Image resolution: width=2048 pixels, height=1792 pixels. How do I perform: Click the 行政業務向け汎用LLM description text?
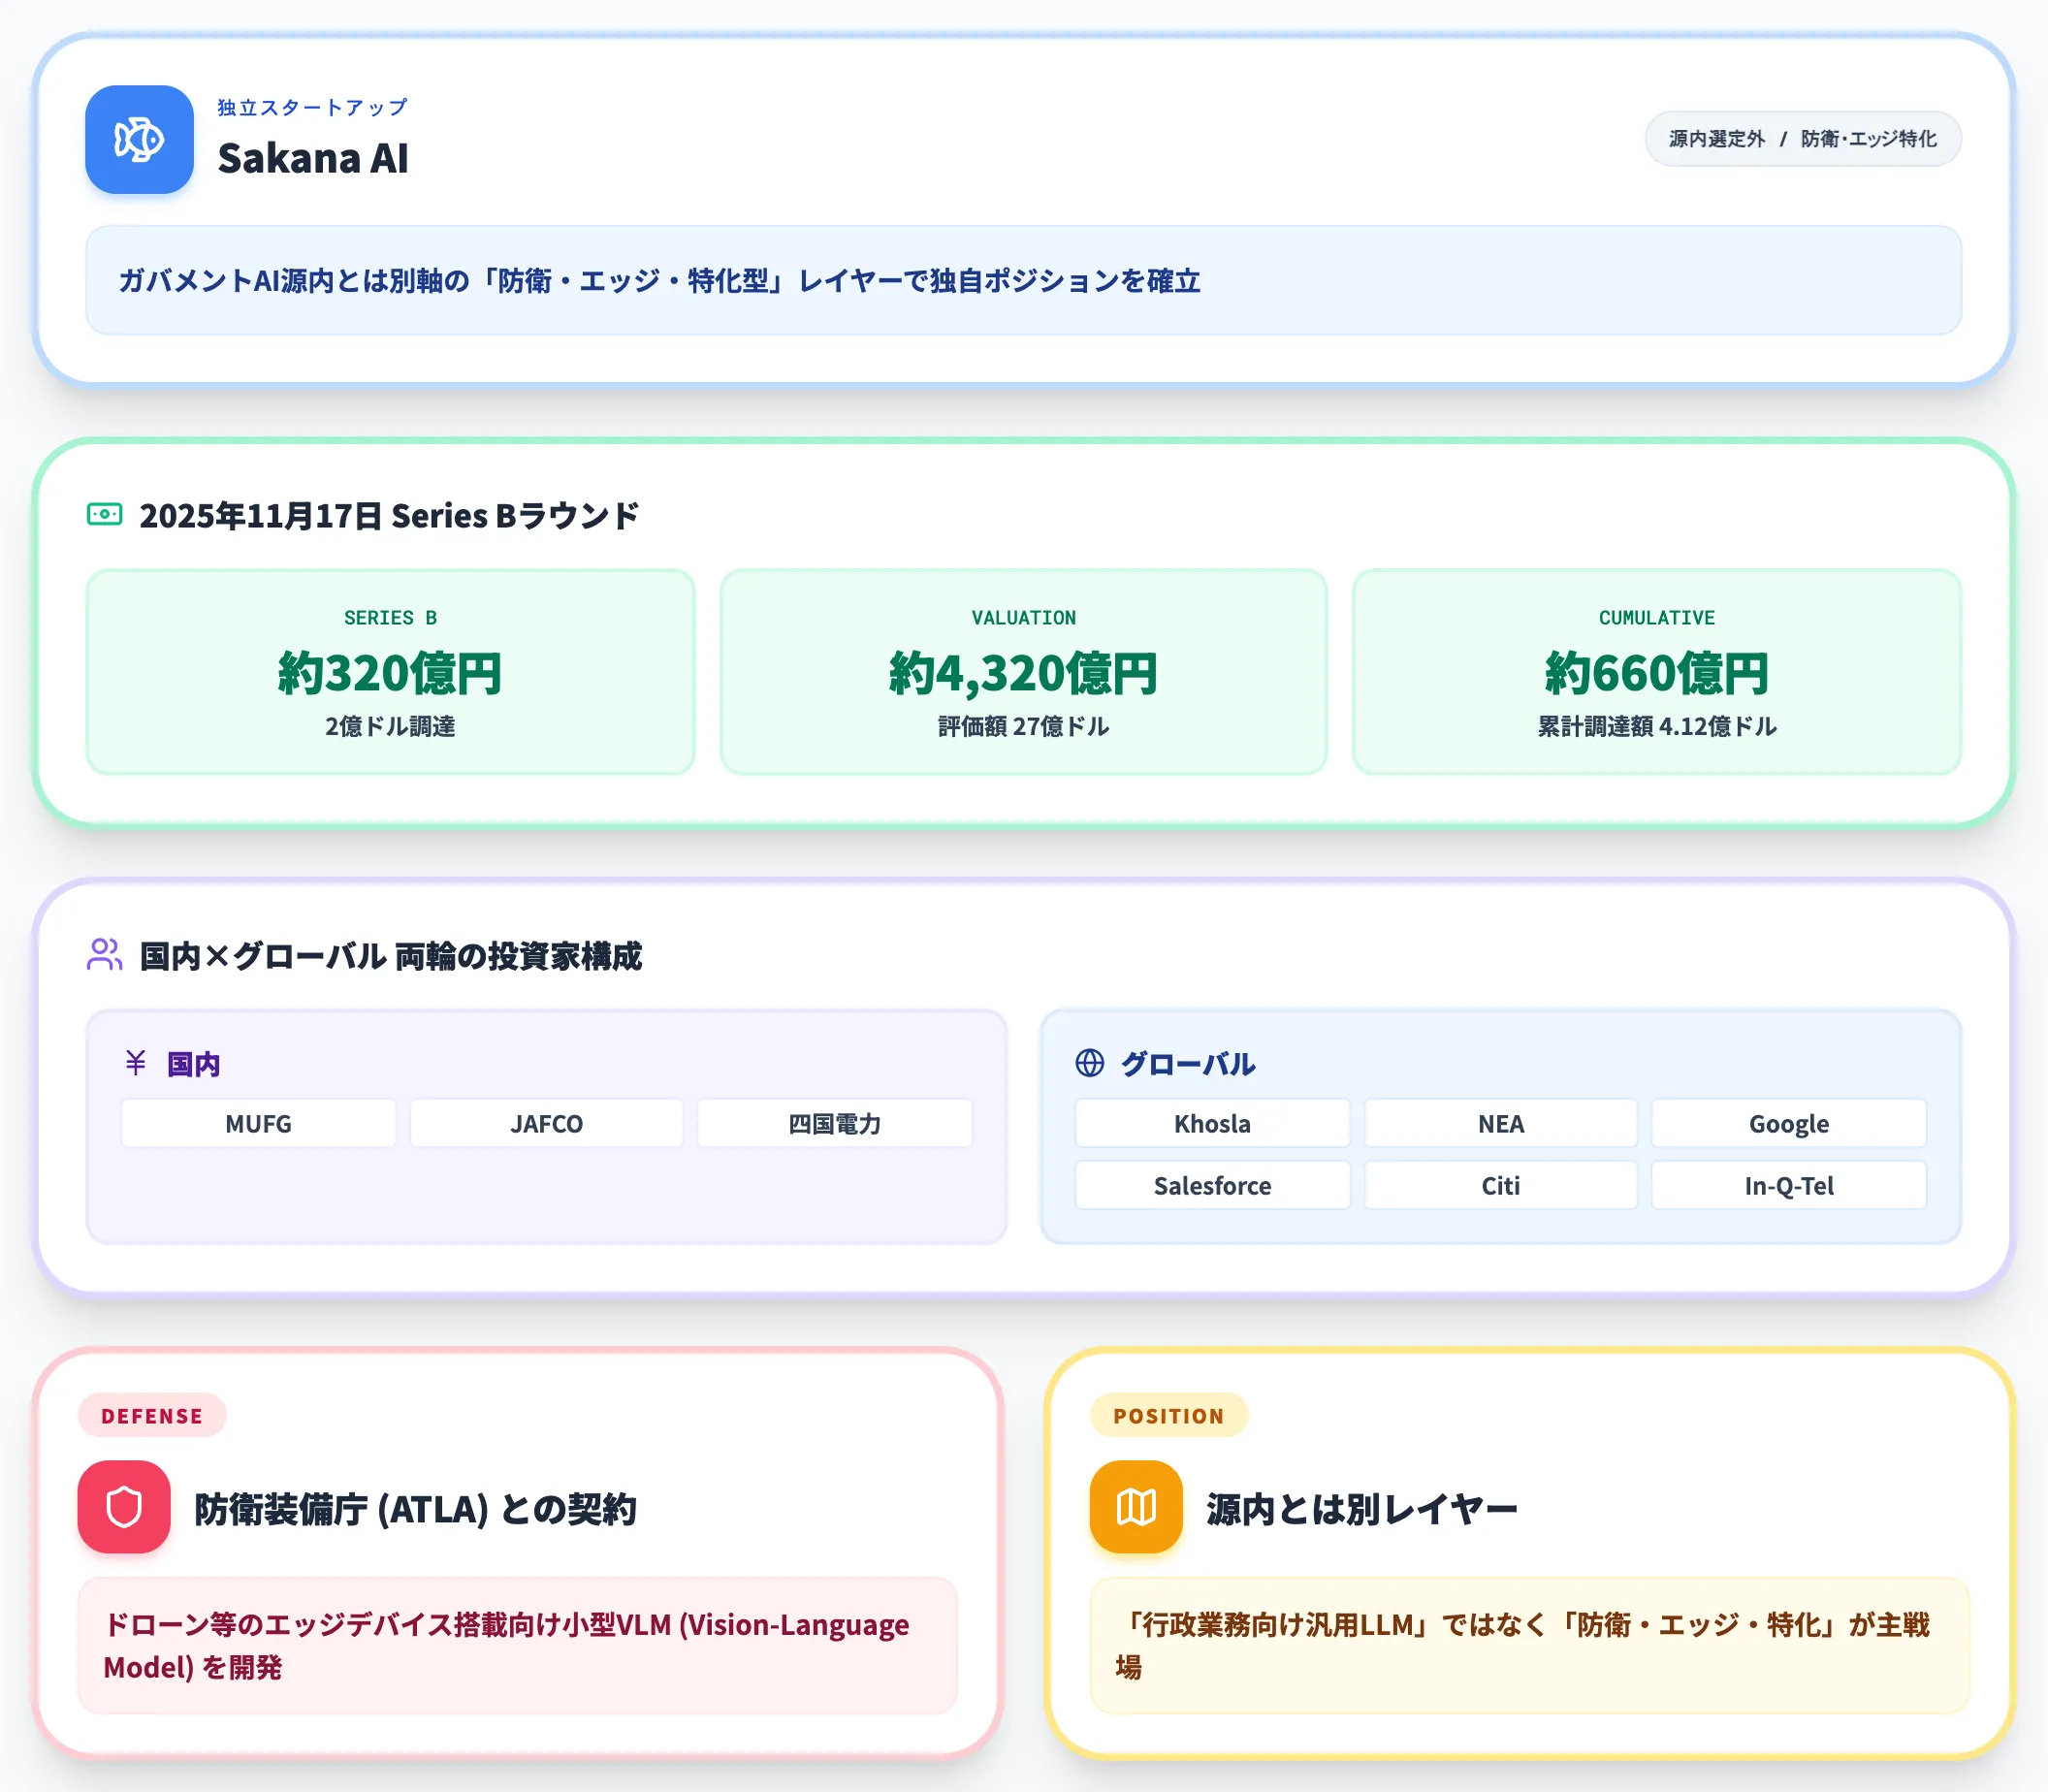pyautogui.click(x=1523, y=1646)
